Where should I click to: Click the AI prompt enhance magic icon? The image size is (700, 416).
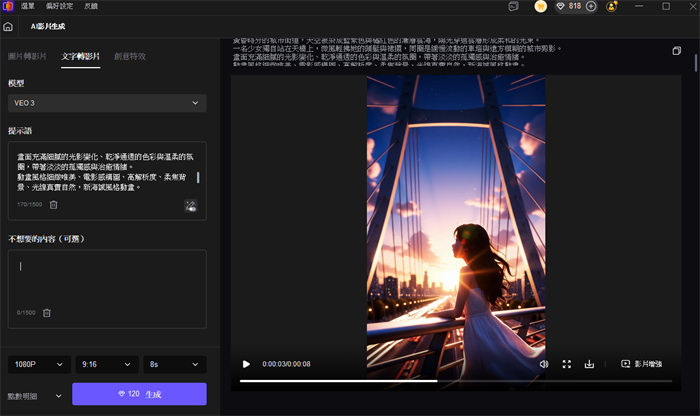191,205
